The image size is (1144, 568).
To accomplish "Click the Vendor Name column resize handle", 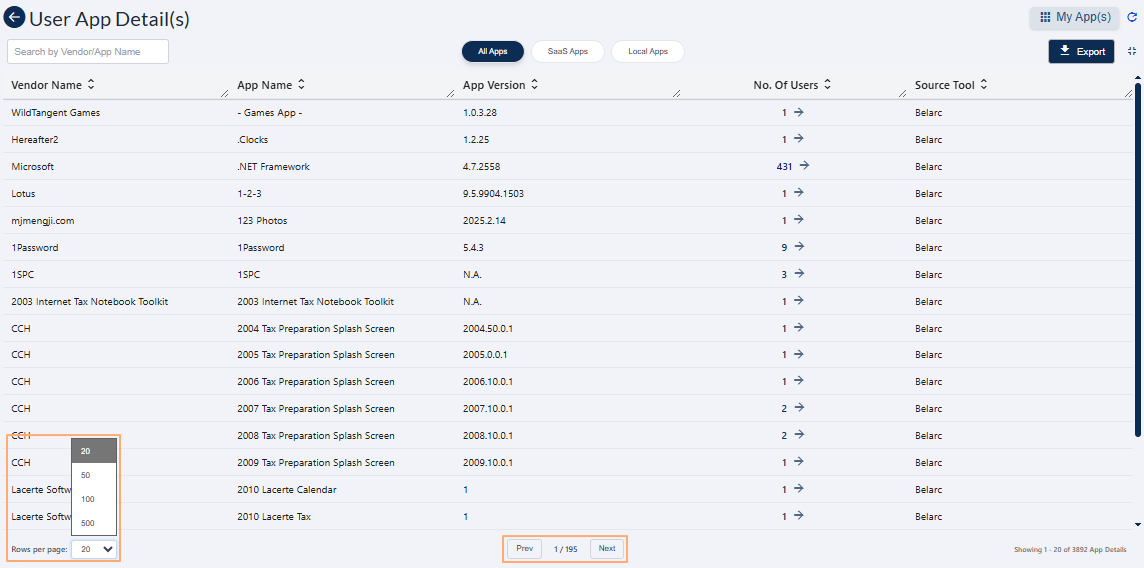I will click(224, 93).
